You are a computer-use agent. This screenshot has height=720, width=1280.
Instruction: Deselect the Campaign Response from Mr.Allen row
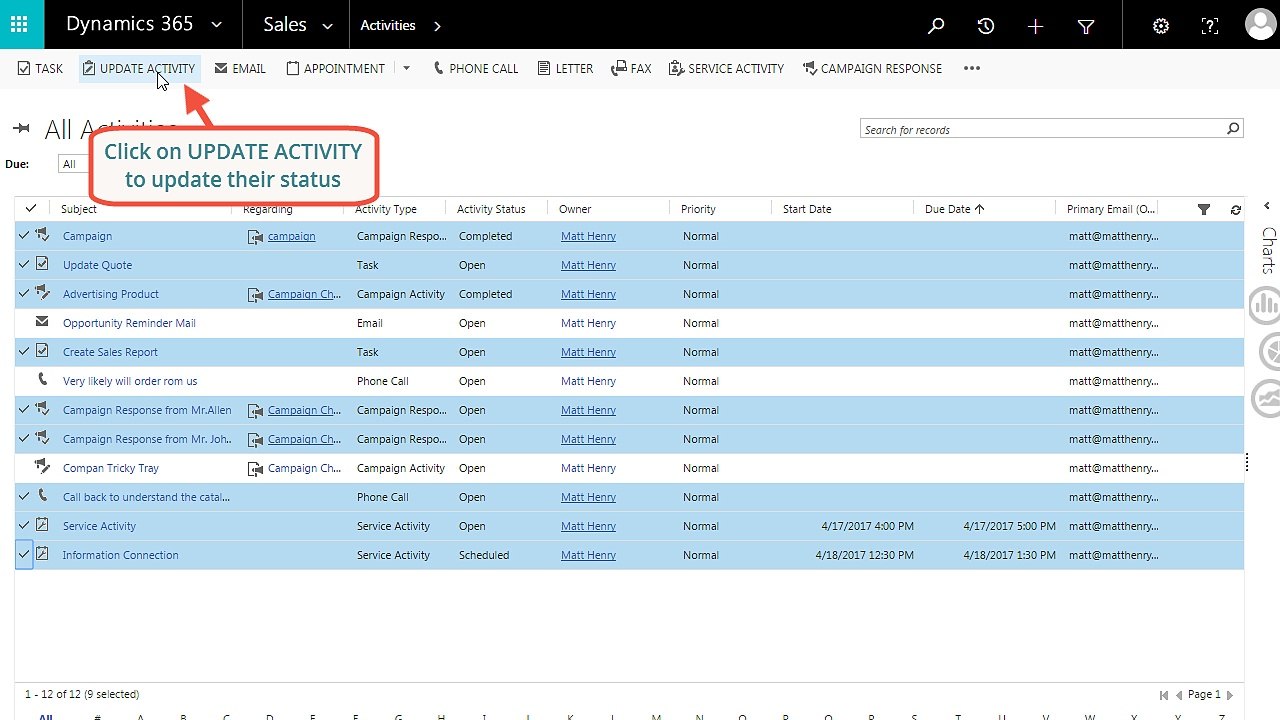[24, 410]
